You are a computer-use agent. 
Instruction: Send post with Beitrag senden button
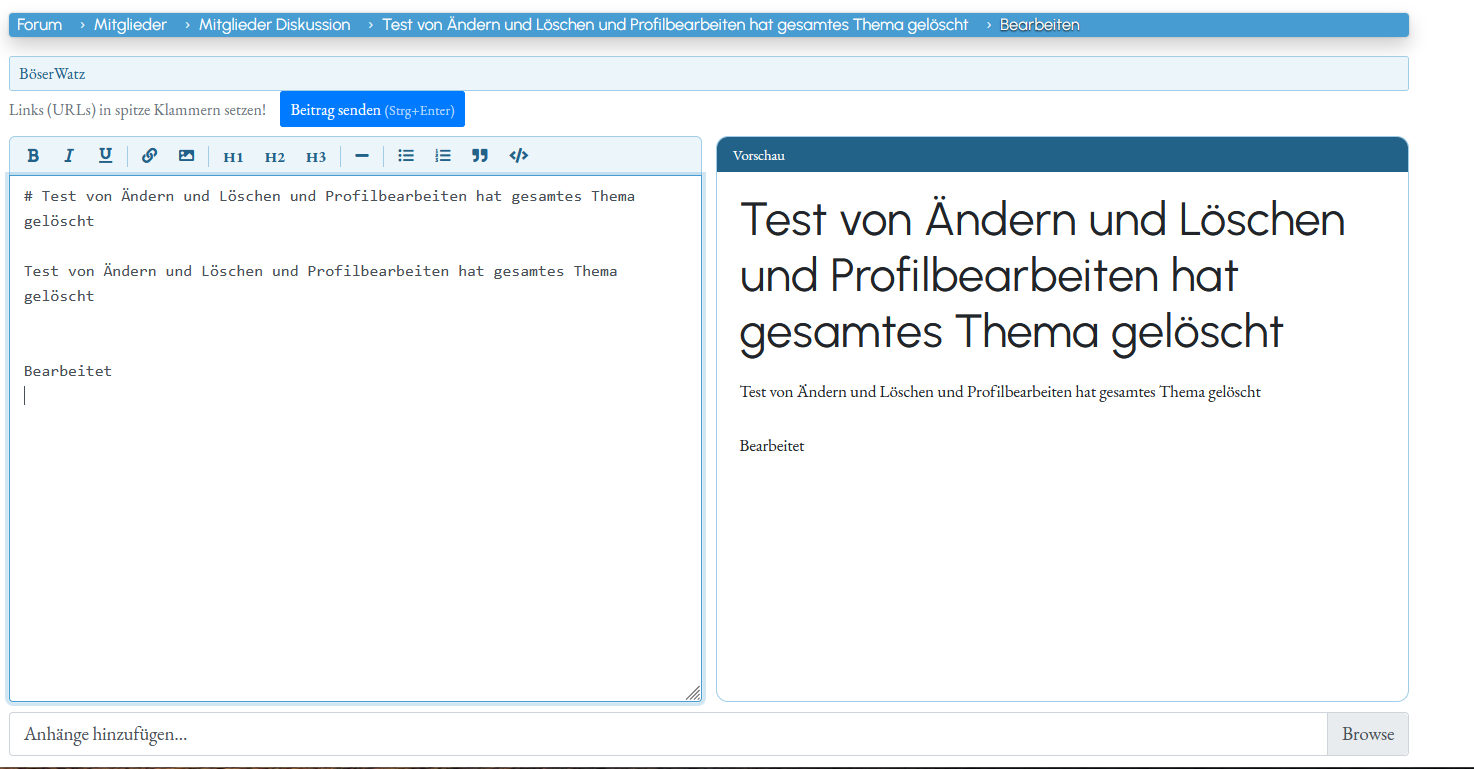coord(372,110)
